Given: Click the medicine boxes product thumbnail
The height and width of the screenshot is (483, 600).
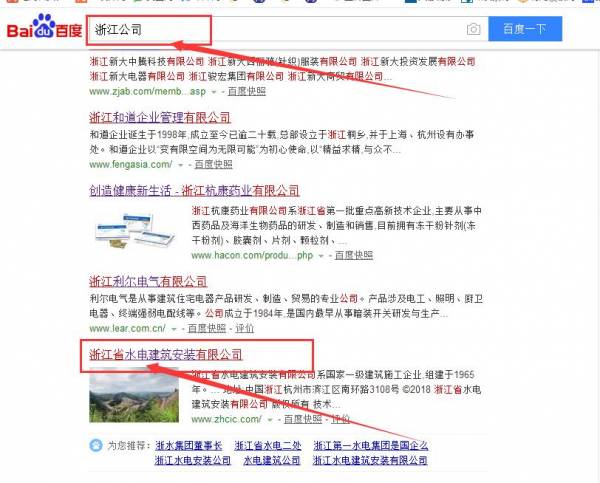Looking at the screenshot, I should point(134,230).
